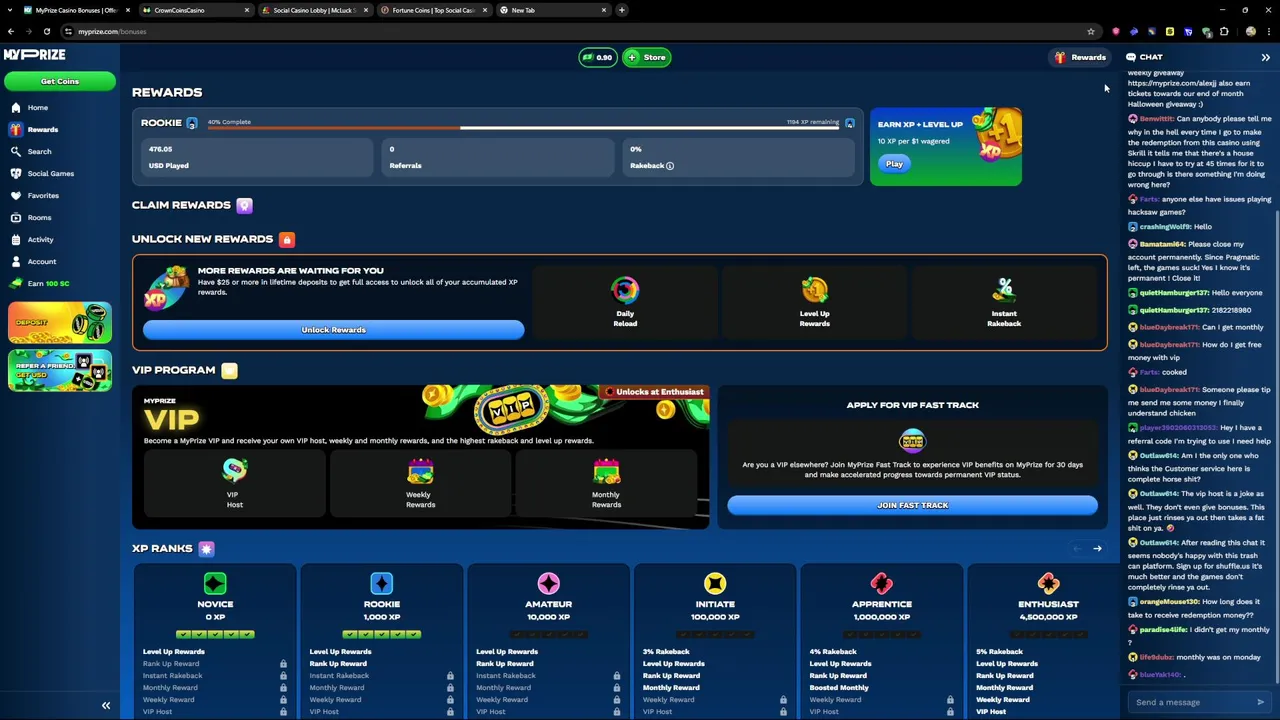Image resolution: width=1280 pixels, height=720 pixels.
Task: Click next rank badge at progress bar end
Action: [850, 123]
